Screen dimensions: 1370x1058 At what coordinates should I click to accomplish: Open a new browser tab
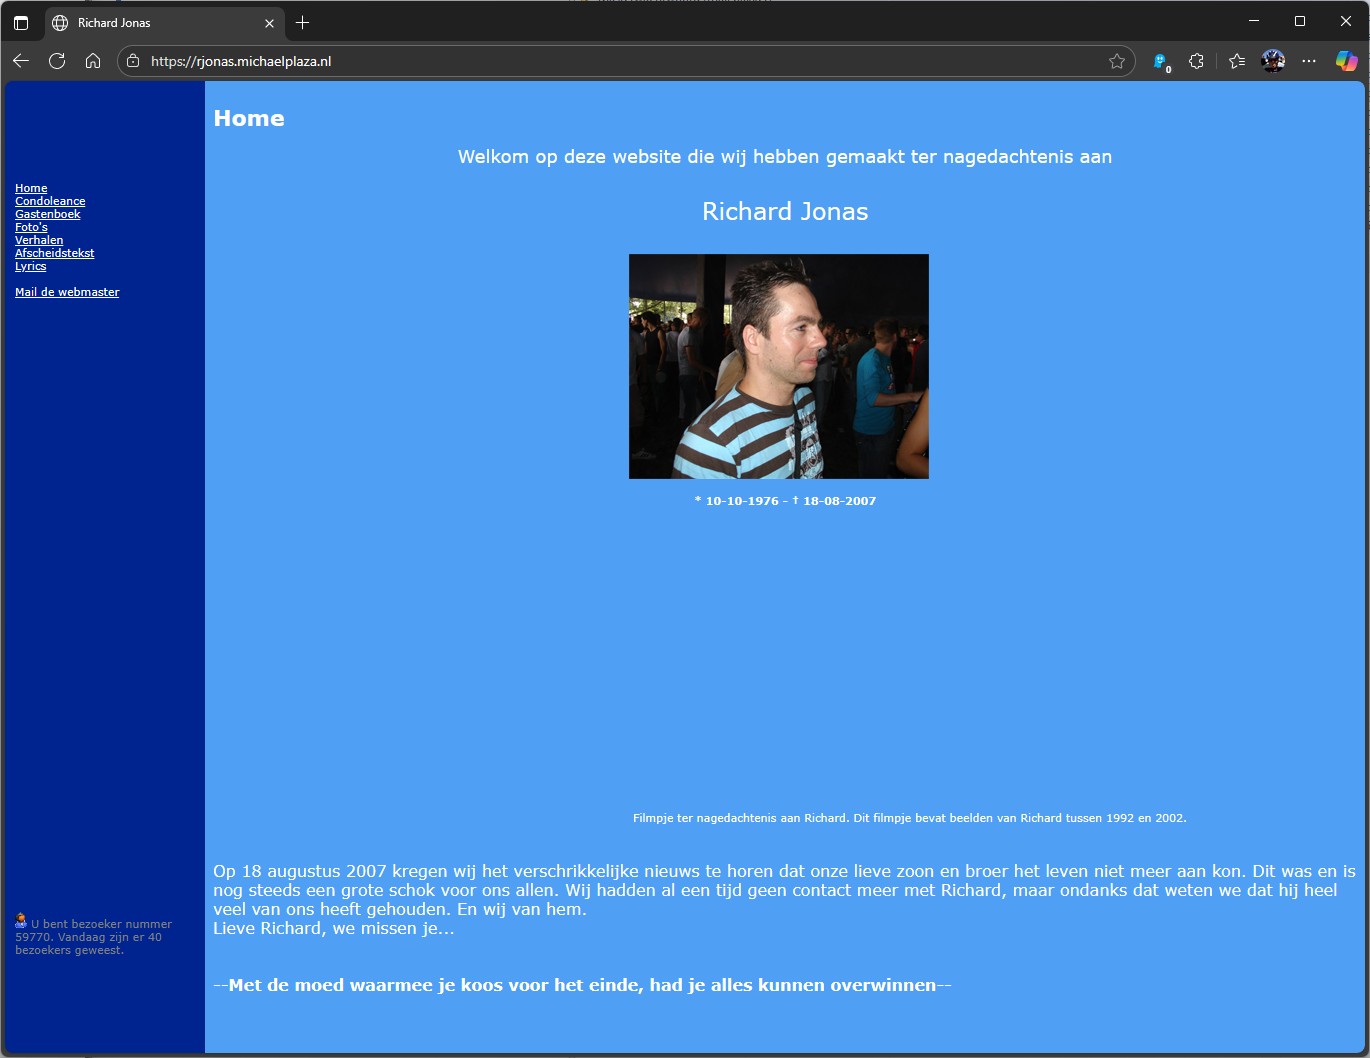[x=302, y=22]
